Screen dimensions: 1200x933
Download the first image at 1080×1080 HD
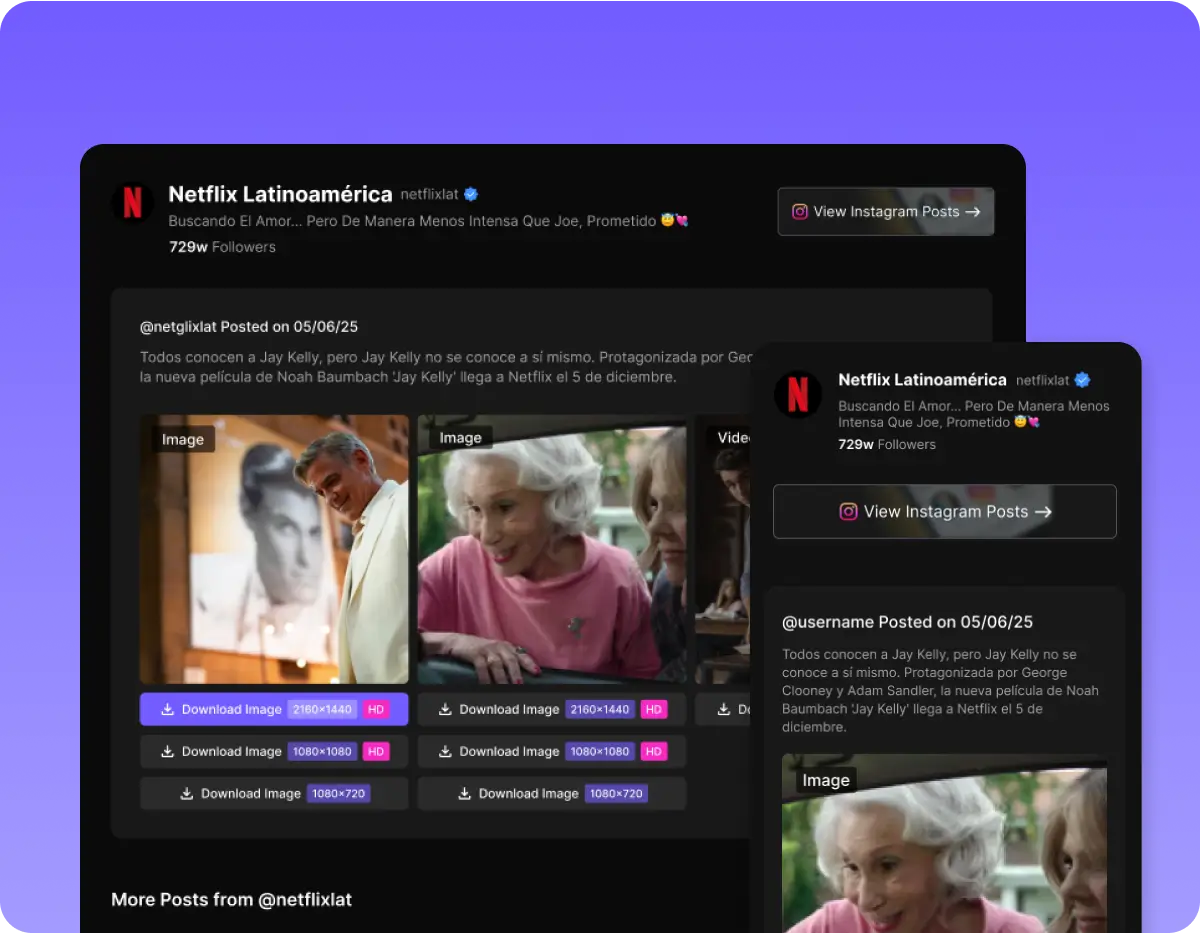(274, 751)
